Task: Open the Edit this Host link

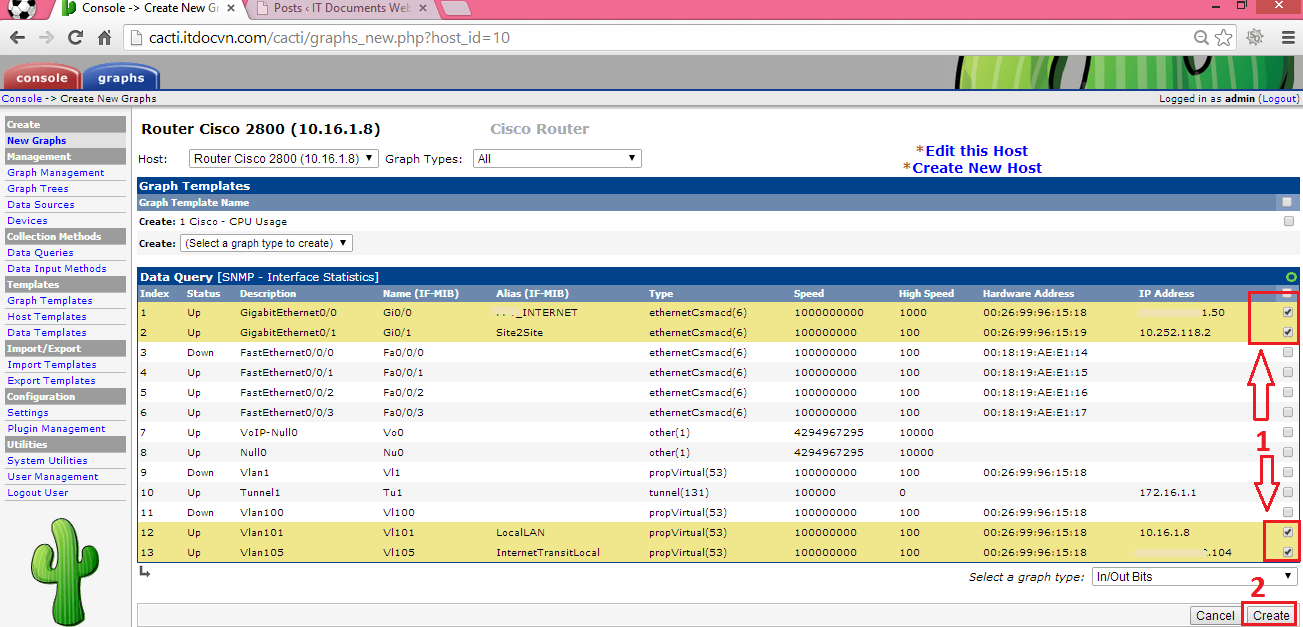Action: tap(976, 151)
